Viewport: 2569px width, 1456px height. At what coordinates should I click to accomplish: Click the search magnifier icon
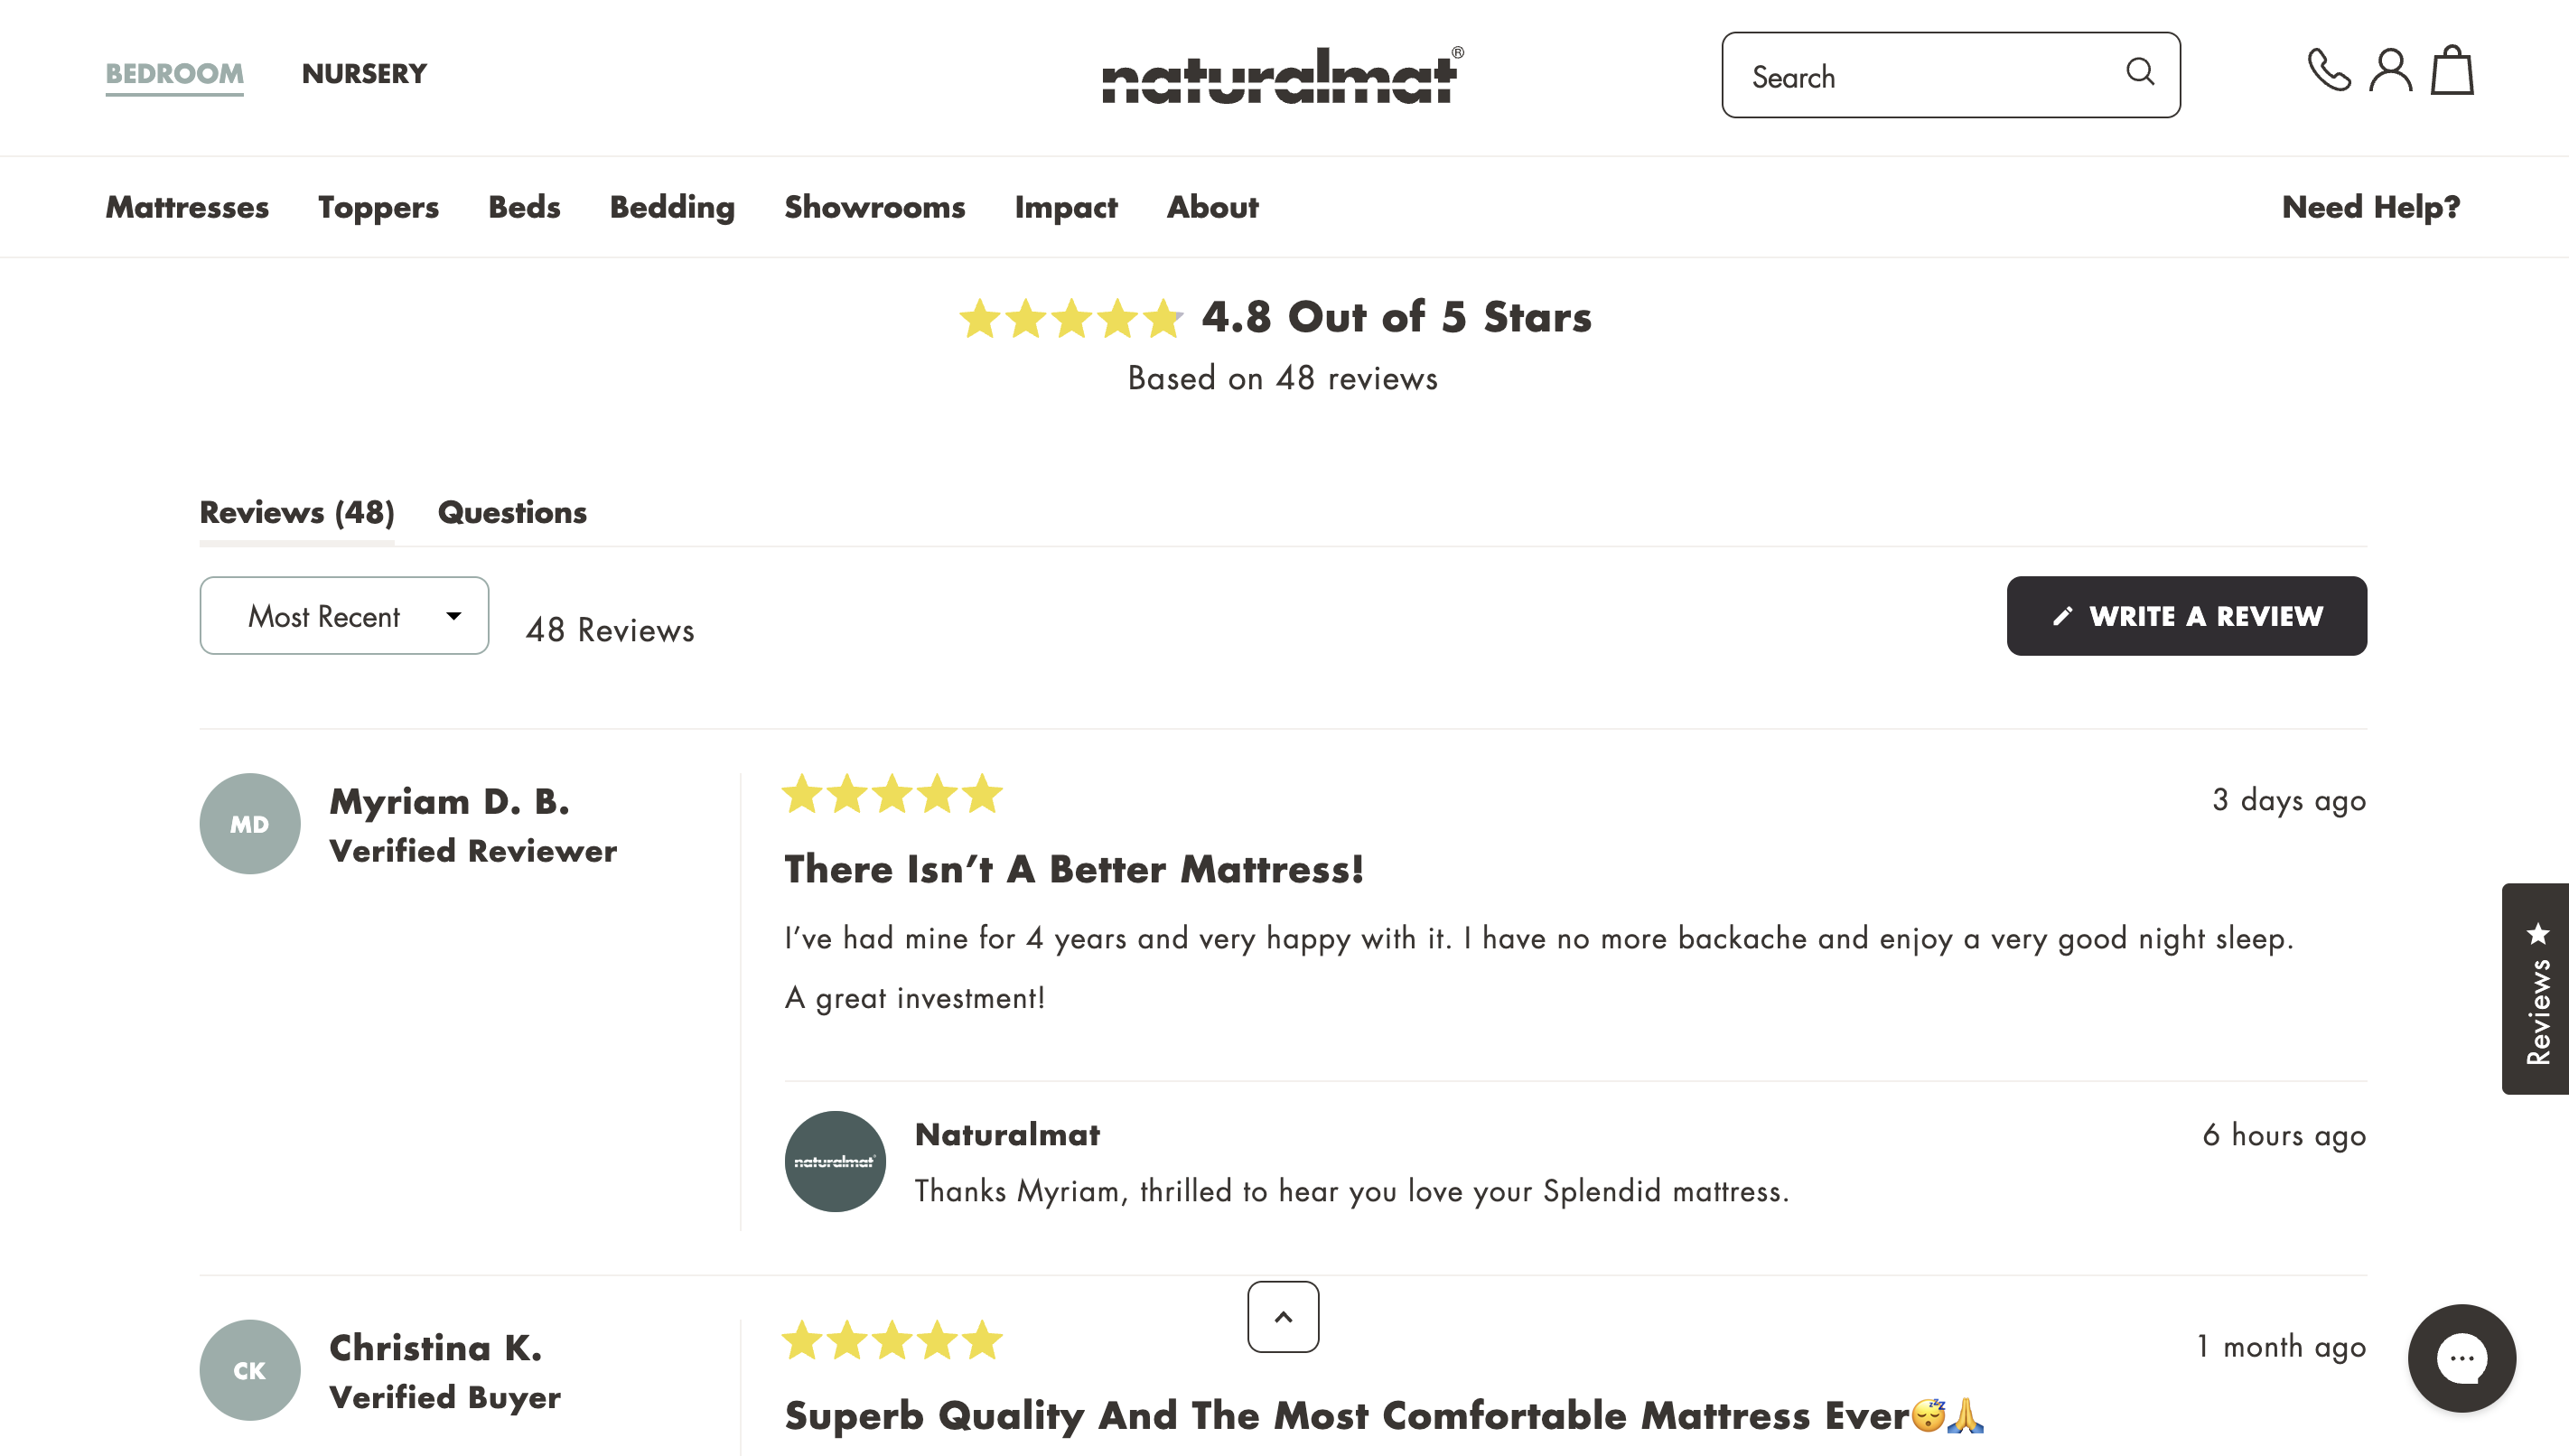2140,72
